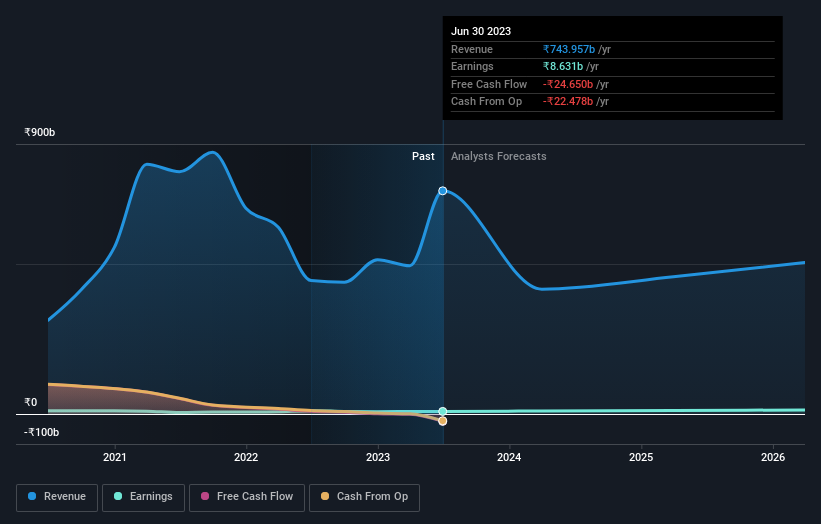Viewport: 821px width, 524px height.
Task: Click the blue Revenue legend dot
Action: click(32, 496)
